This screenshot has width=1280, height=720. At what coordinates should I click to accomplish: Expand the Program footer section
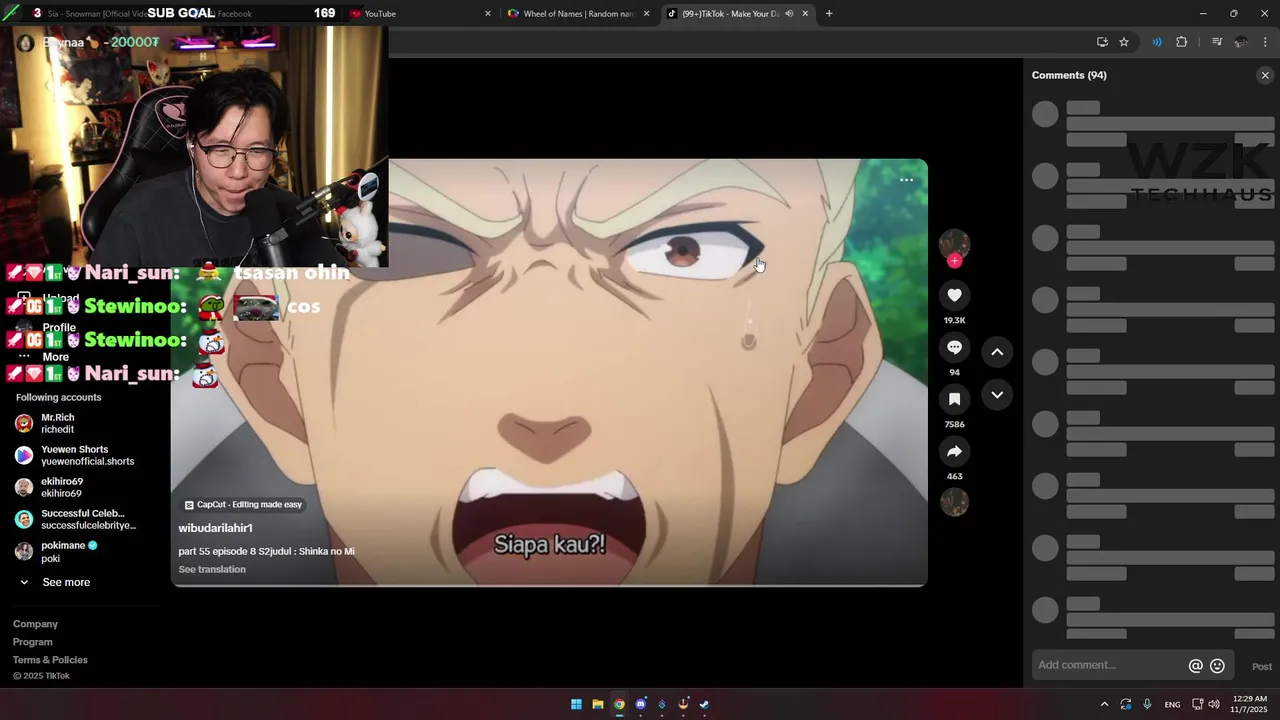point(32,642)
